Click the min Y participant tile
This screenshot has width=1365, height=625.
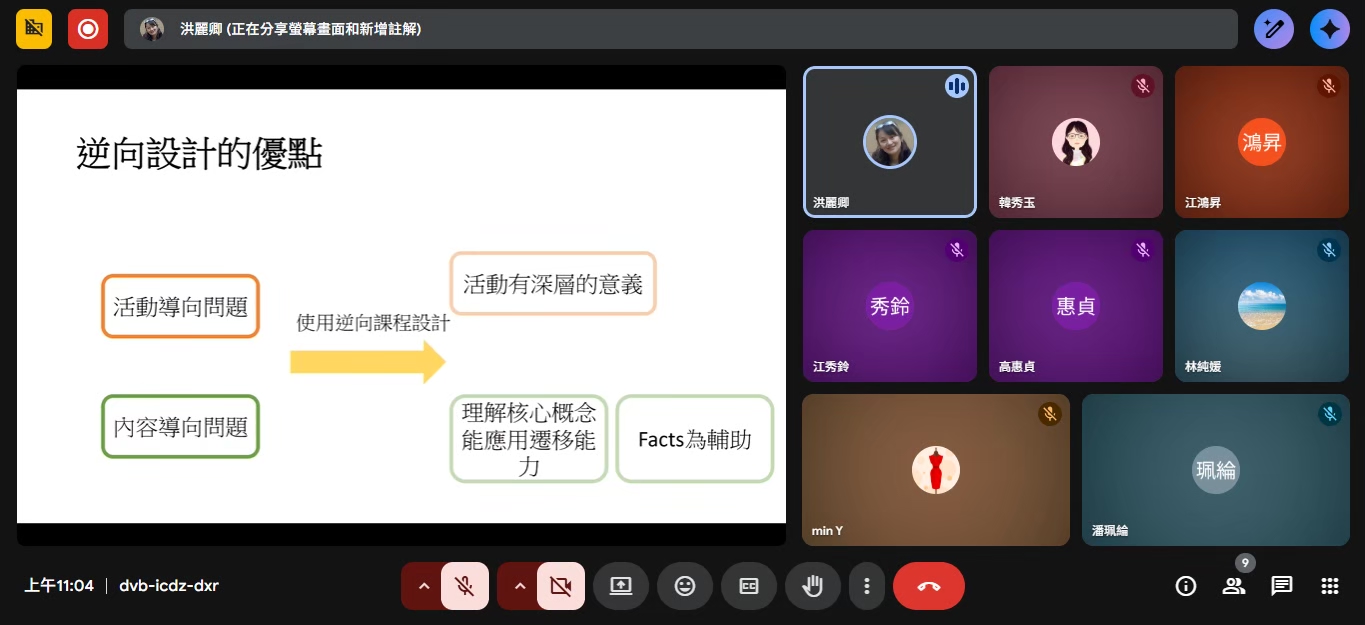click(935, 470)
